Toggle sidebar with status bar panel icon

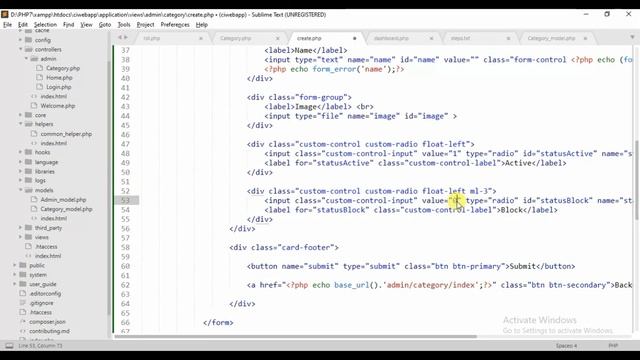tap(9, 346)
